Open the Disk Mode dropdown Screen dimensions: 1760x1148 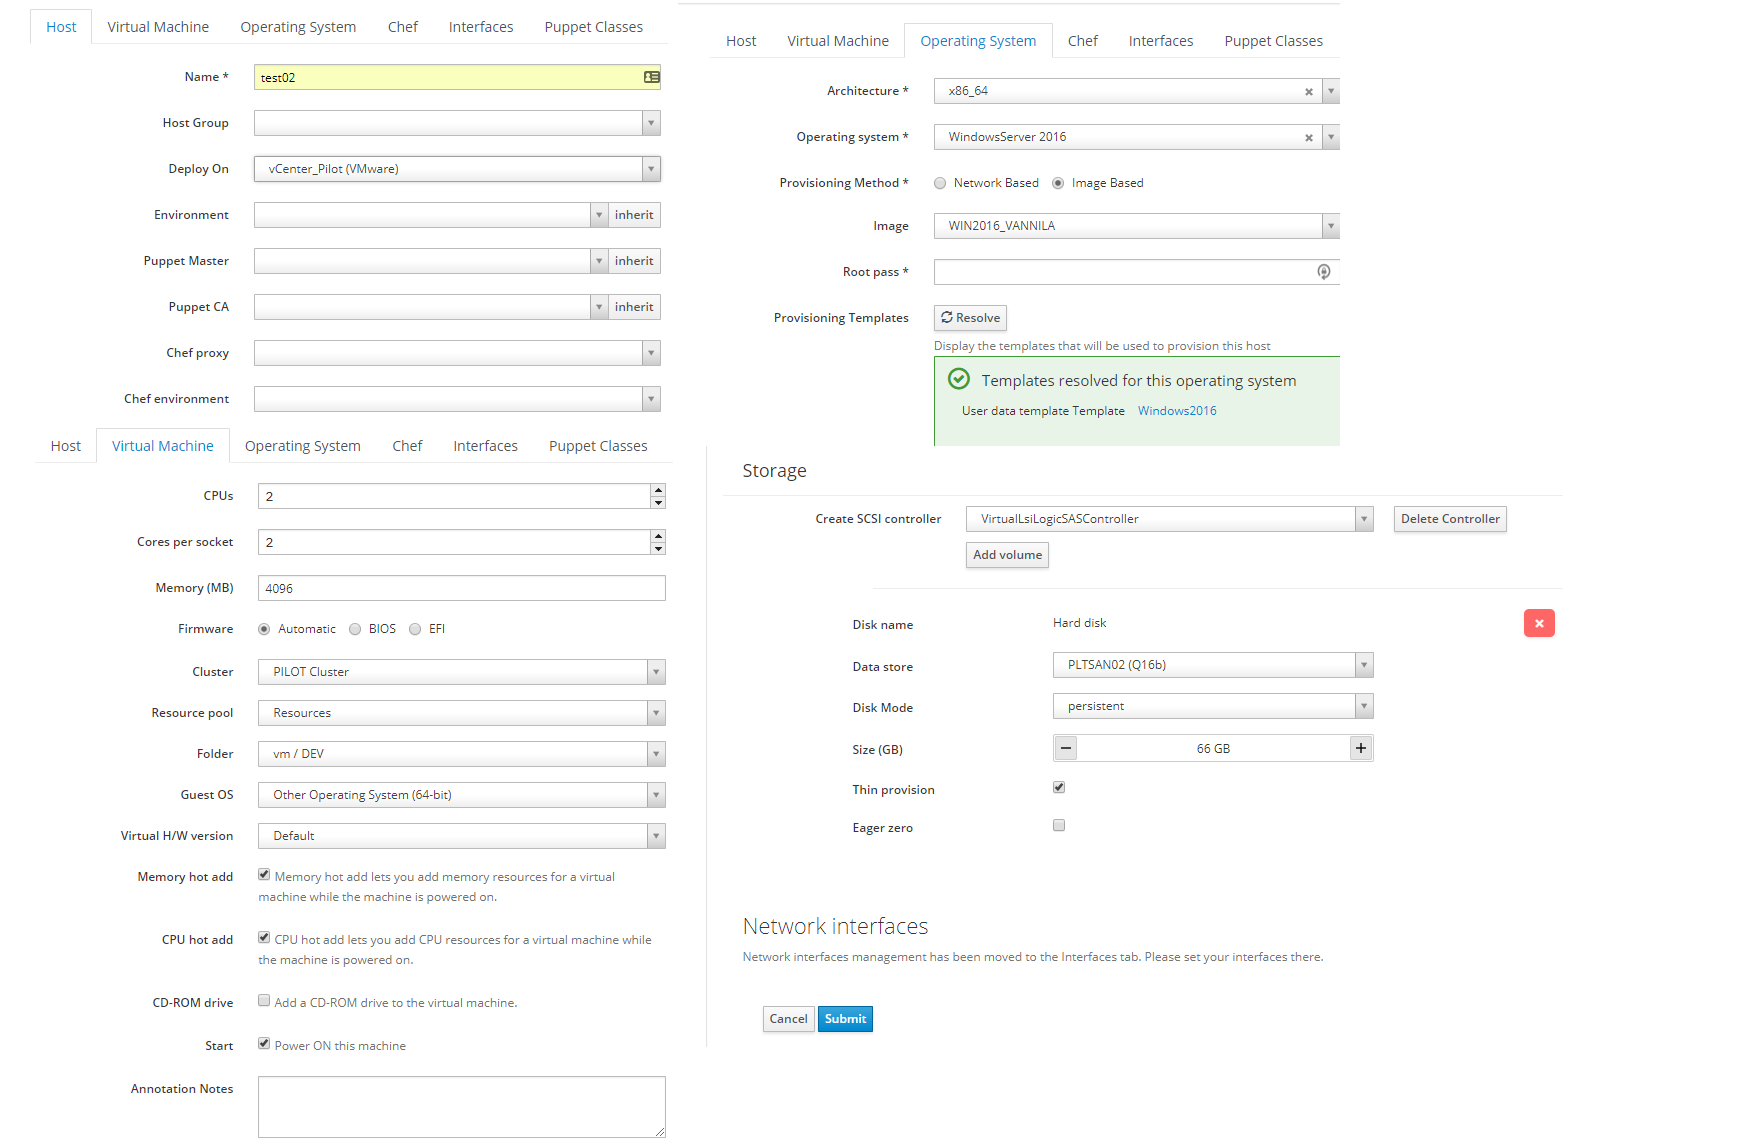point(1213,706)
